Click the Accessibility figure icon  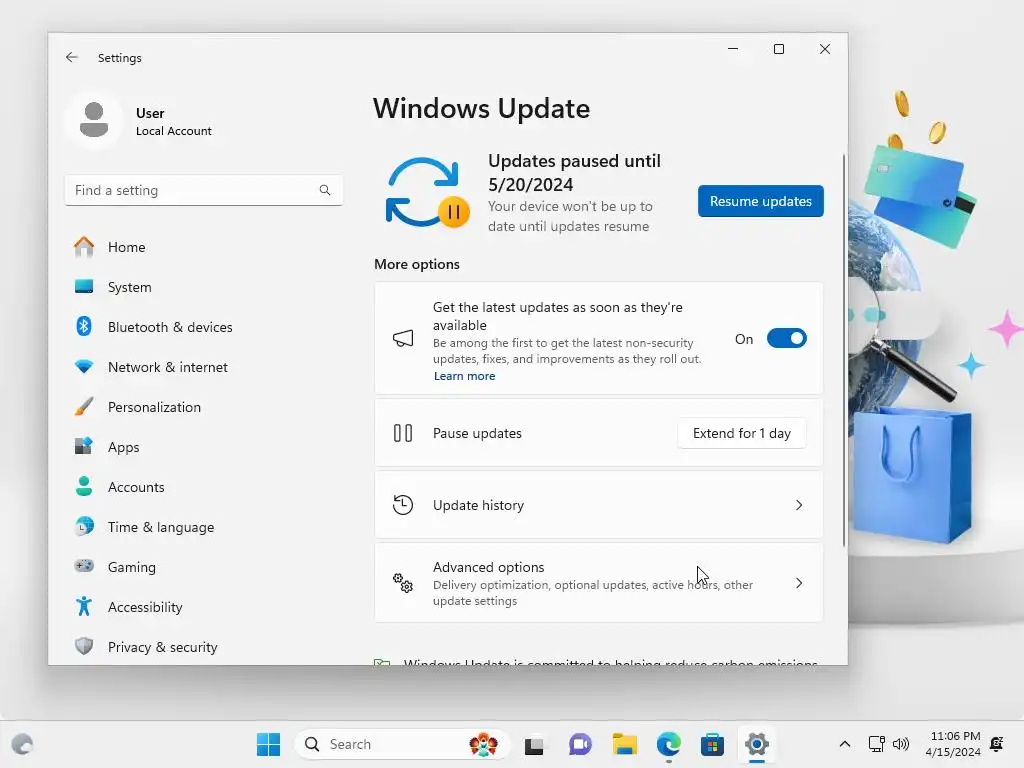point(84,606)
